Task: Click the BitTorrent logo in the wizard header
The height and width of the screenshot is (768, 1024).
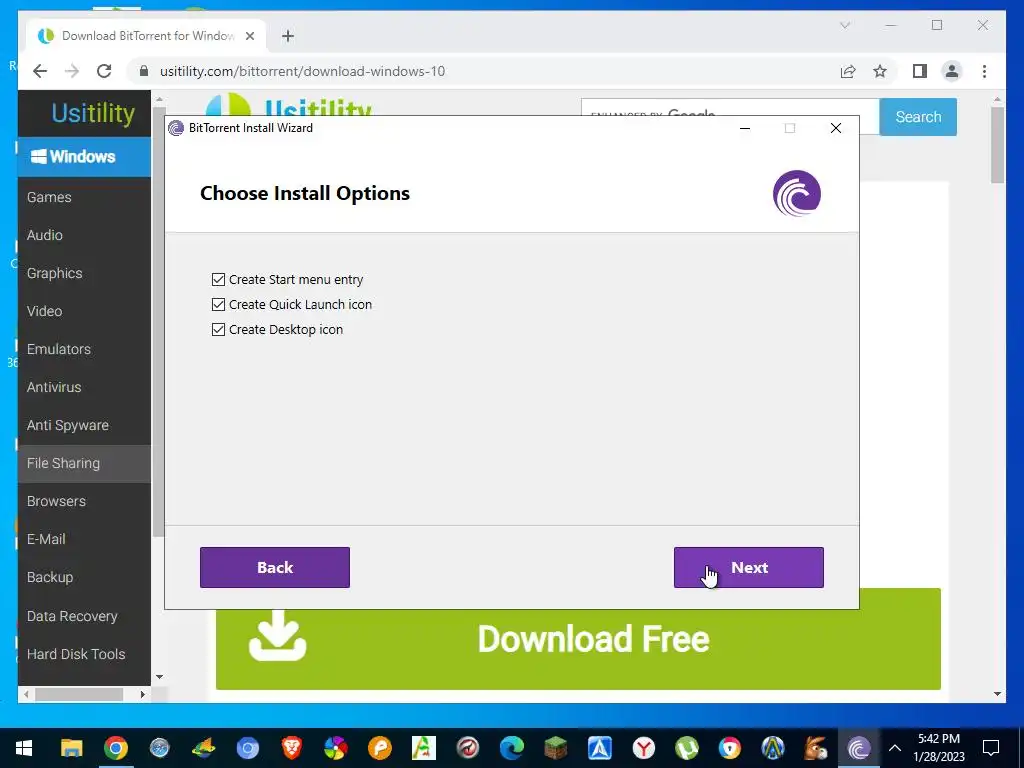Action: click(797, 193)
